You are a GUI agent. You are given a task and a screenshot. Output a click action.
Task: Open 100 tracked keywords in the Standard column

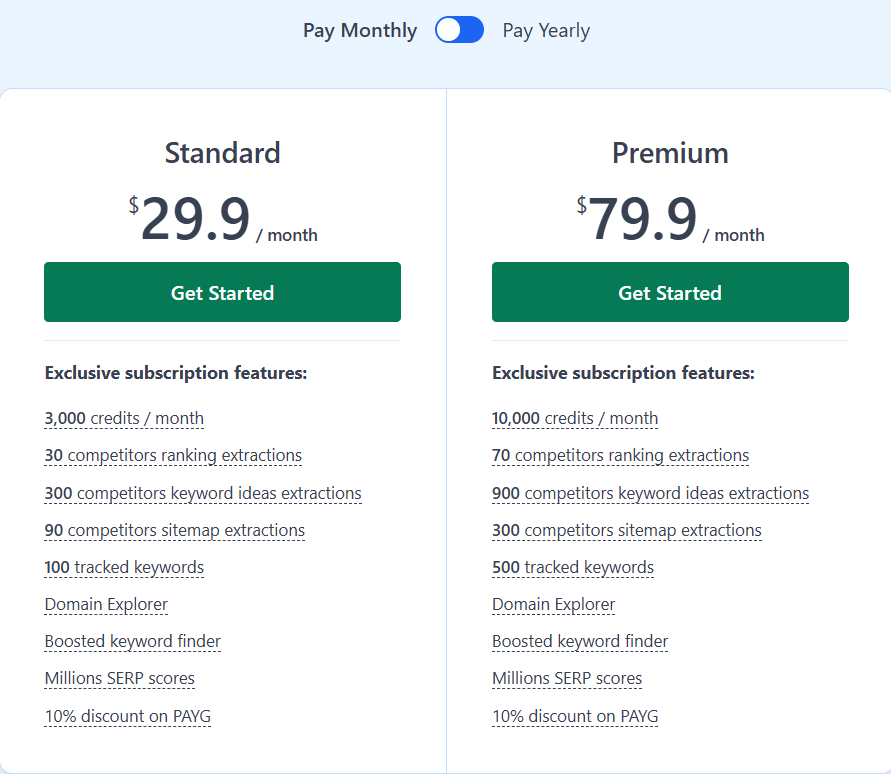pyautogui.click(x=124, y=567)
